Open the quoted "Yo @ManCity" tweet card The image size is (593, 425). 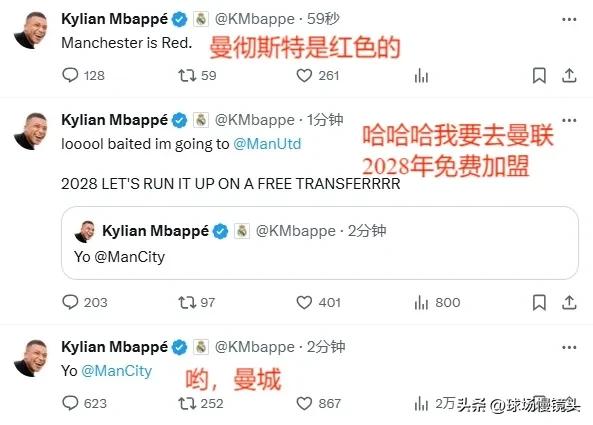pos(320,243)
